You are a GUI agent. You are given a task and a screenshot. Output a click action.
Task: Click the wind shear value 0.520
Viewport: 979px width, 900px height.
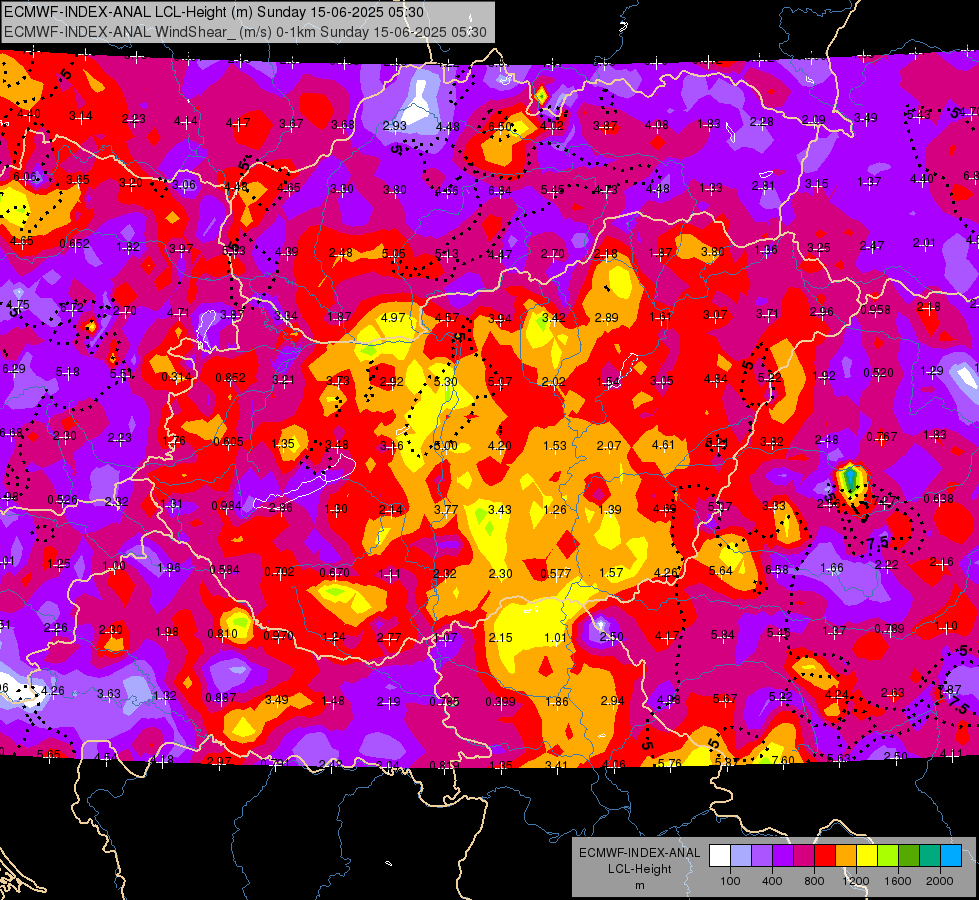tap(878, 373)
